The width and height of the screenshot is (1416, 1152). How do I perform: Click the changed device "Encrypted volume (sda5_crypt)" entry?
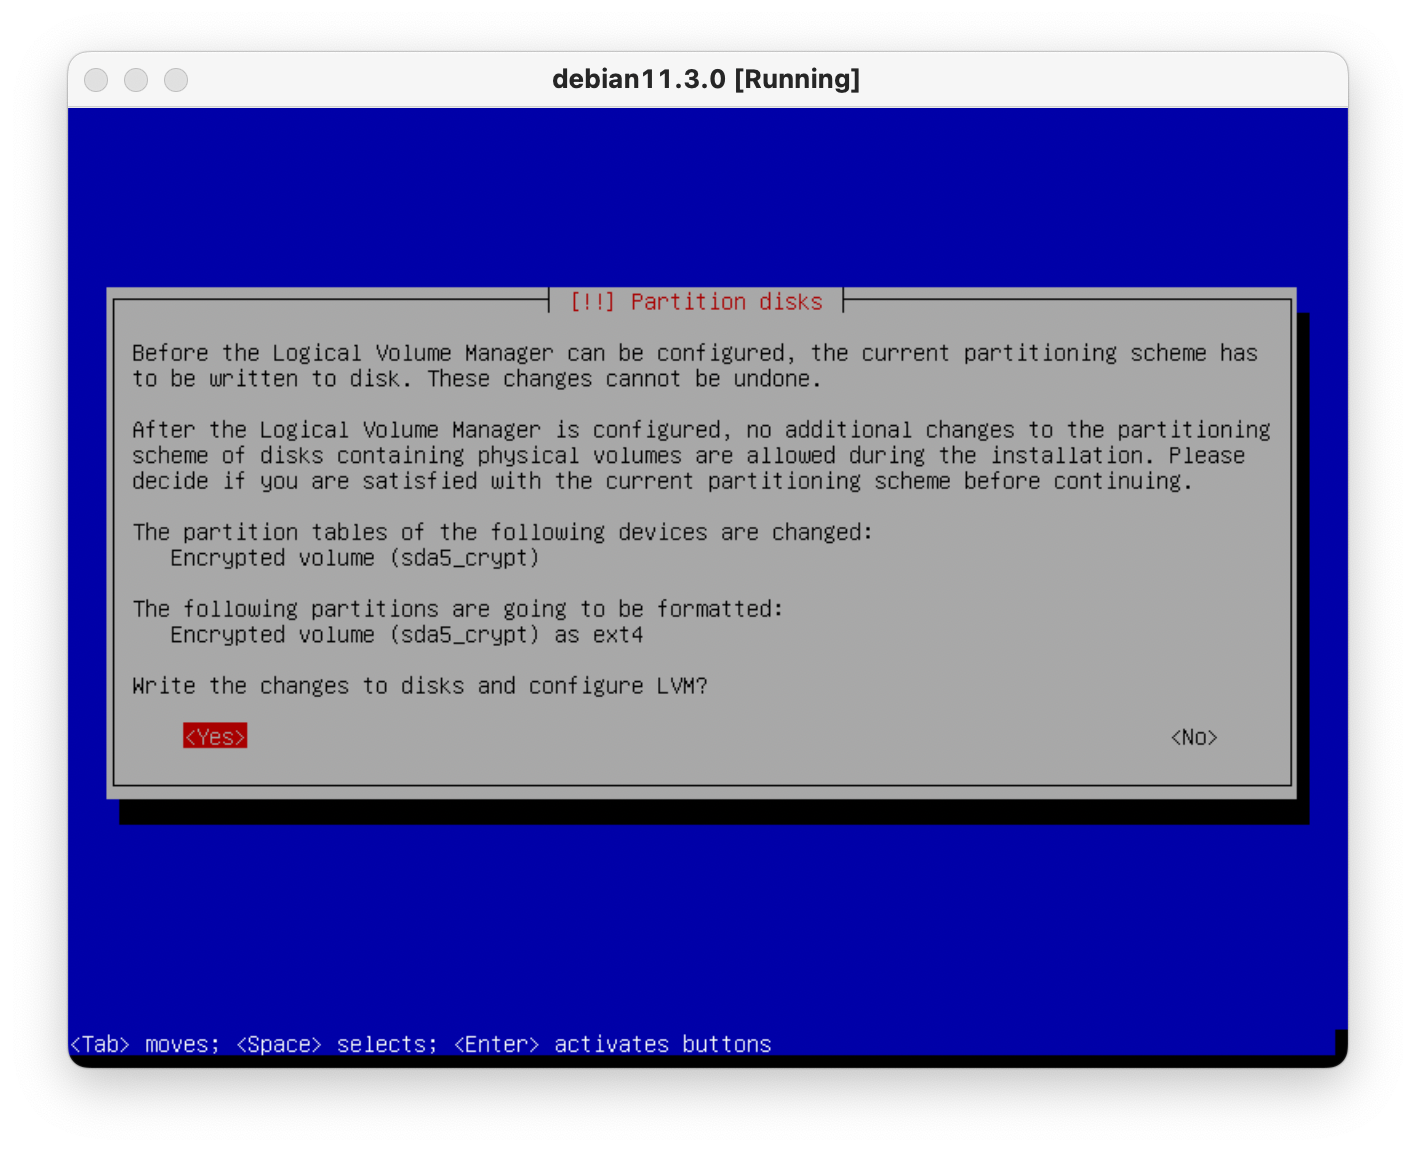point(354,558)
